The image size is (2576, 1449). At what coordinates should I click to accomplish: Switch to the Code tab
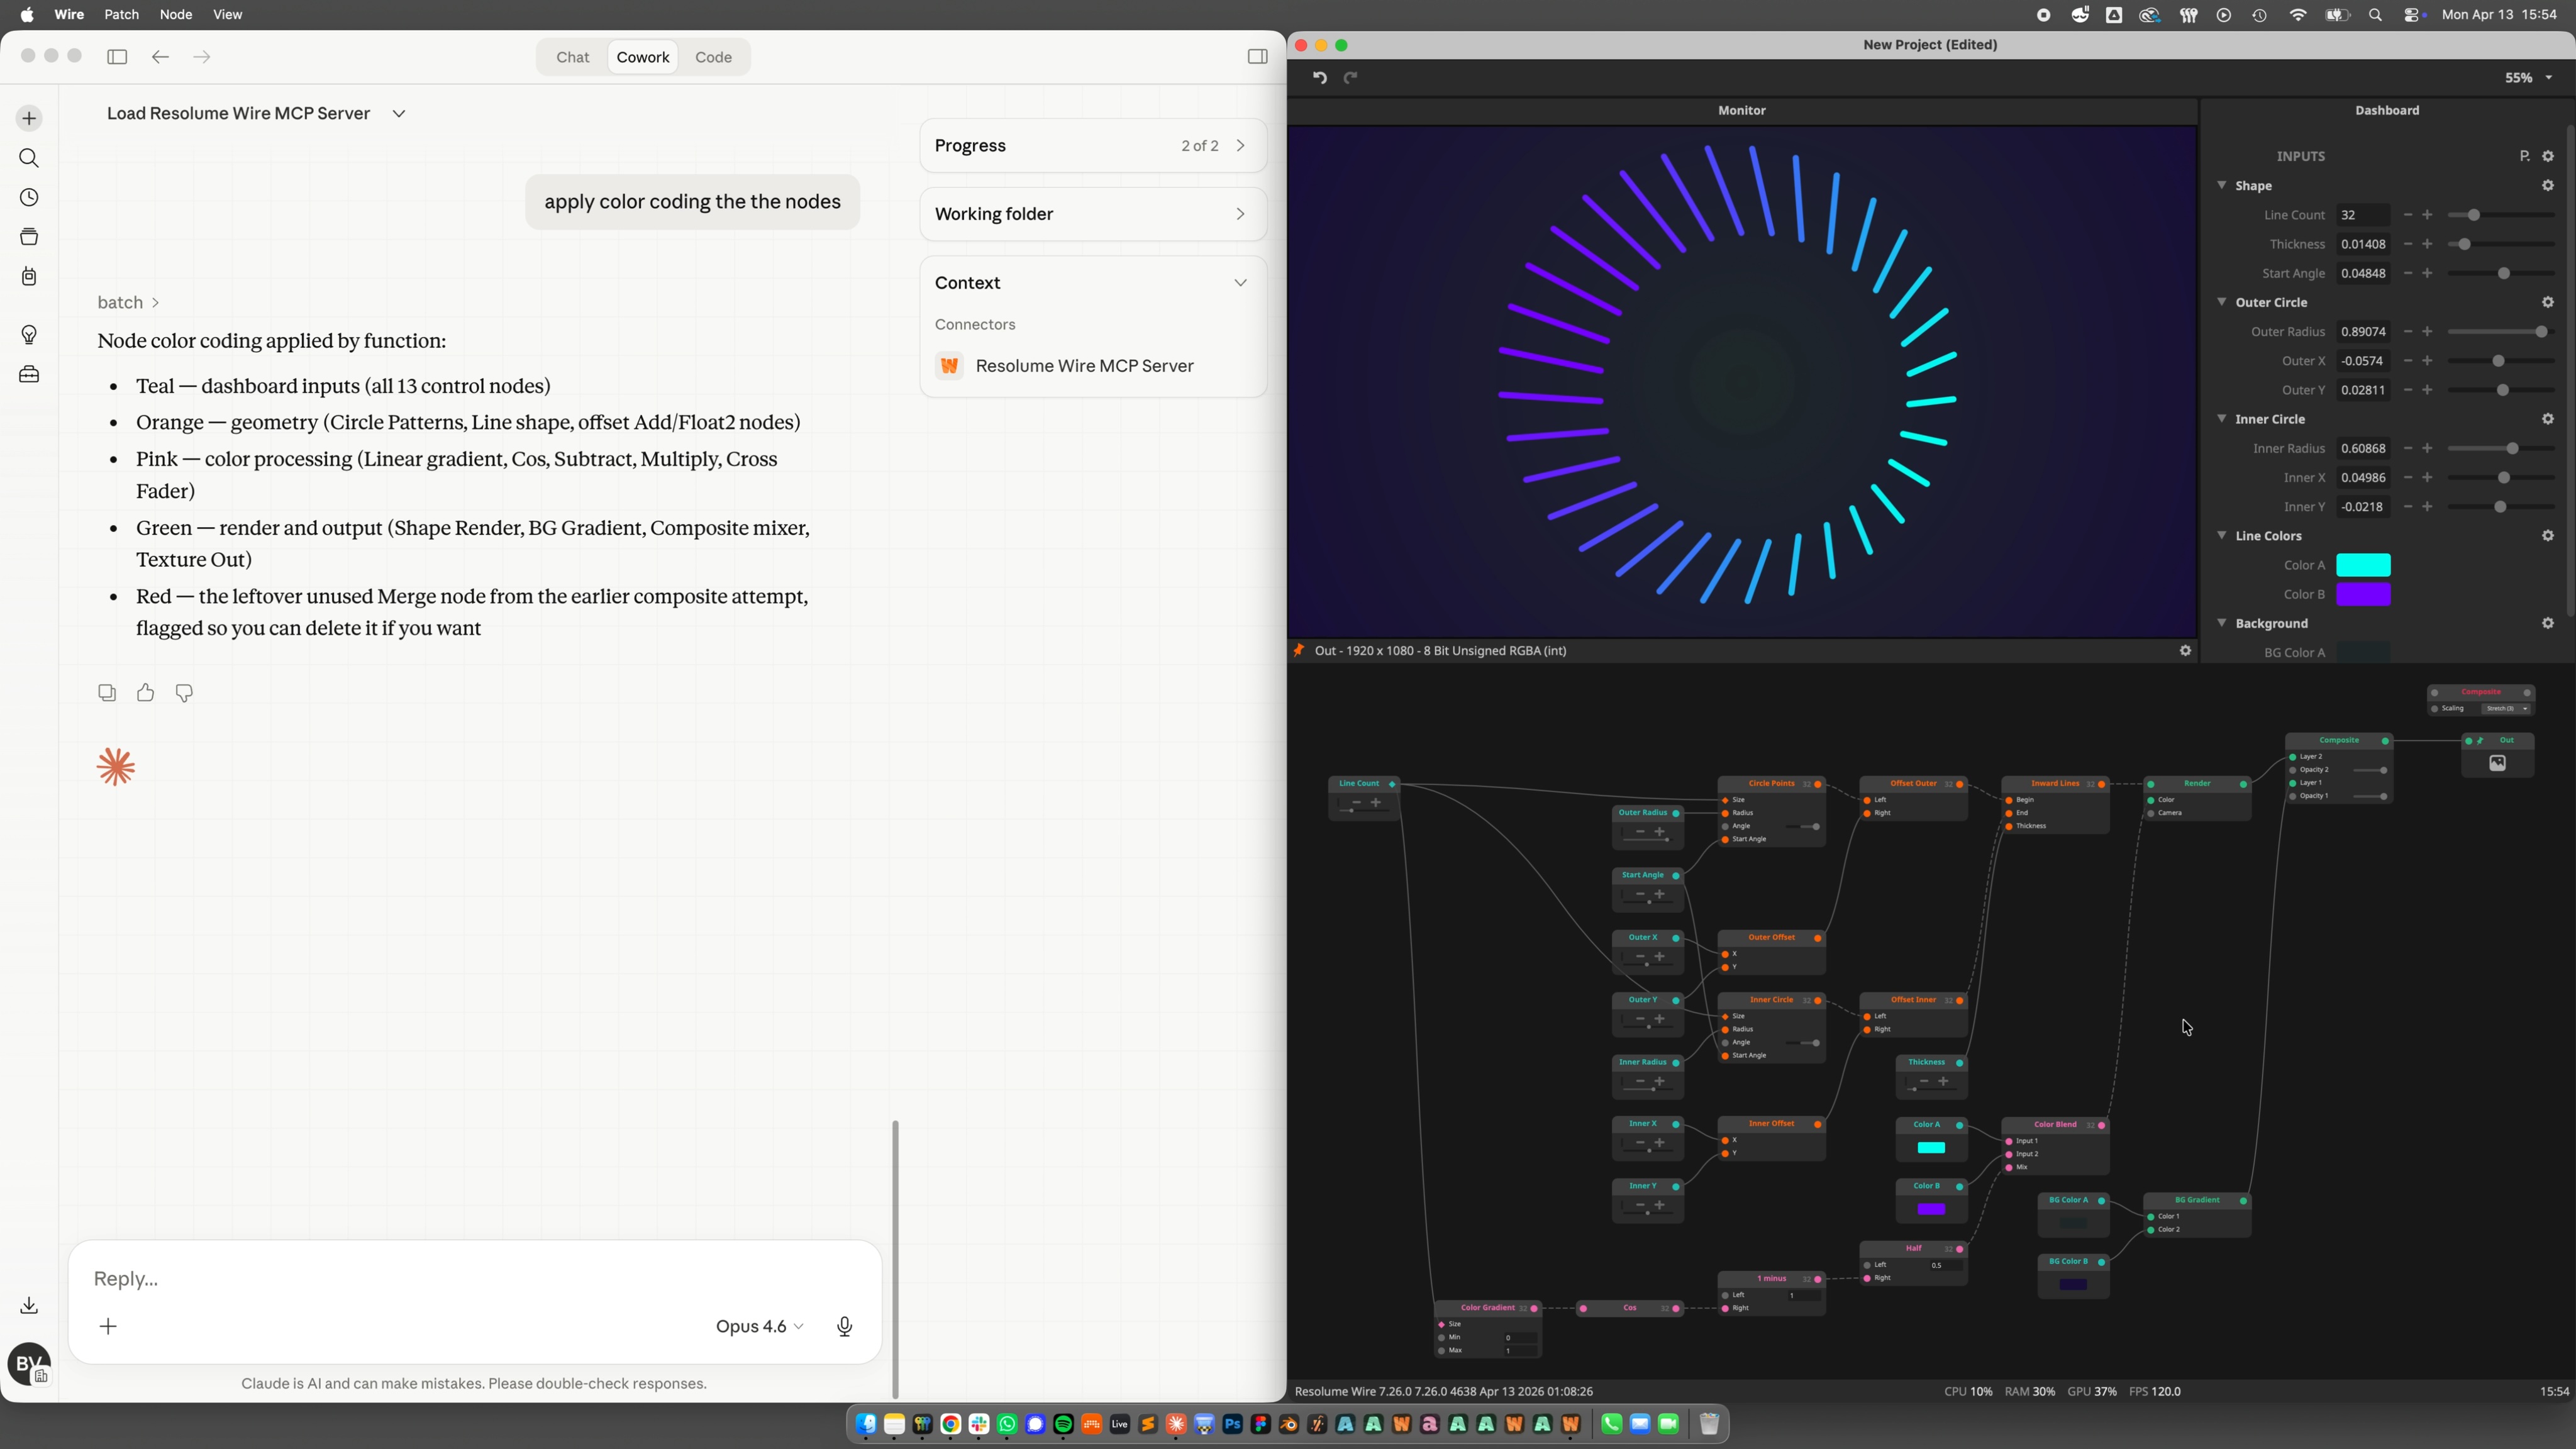click(x=713, y=57)
